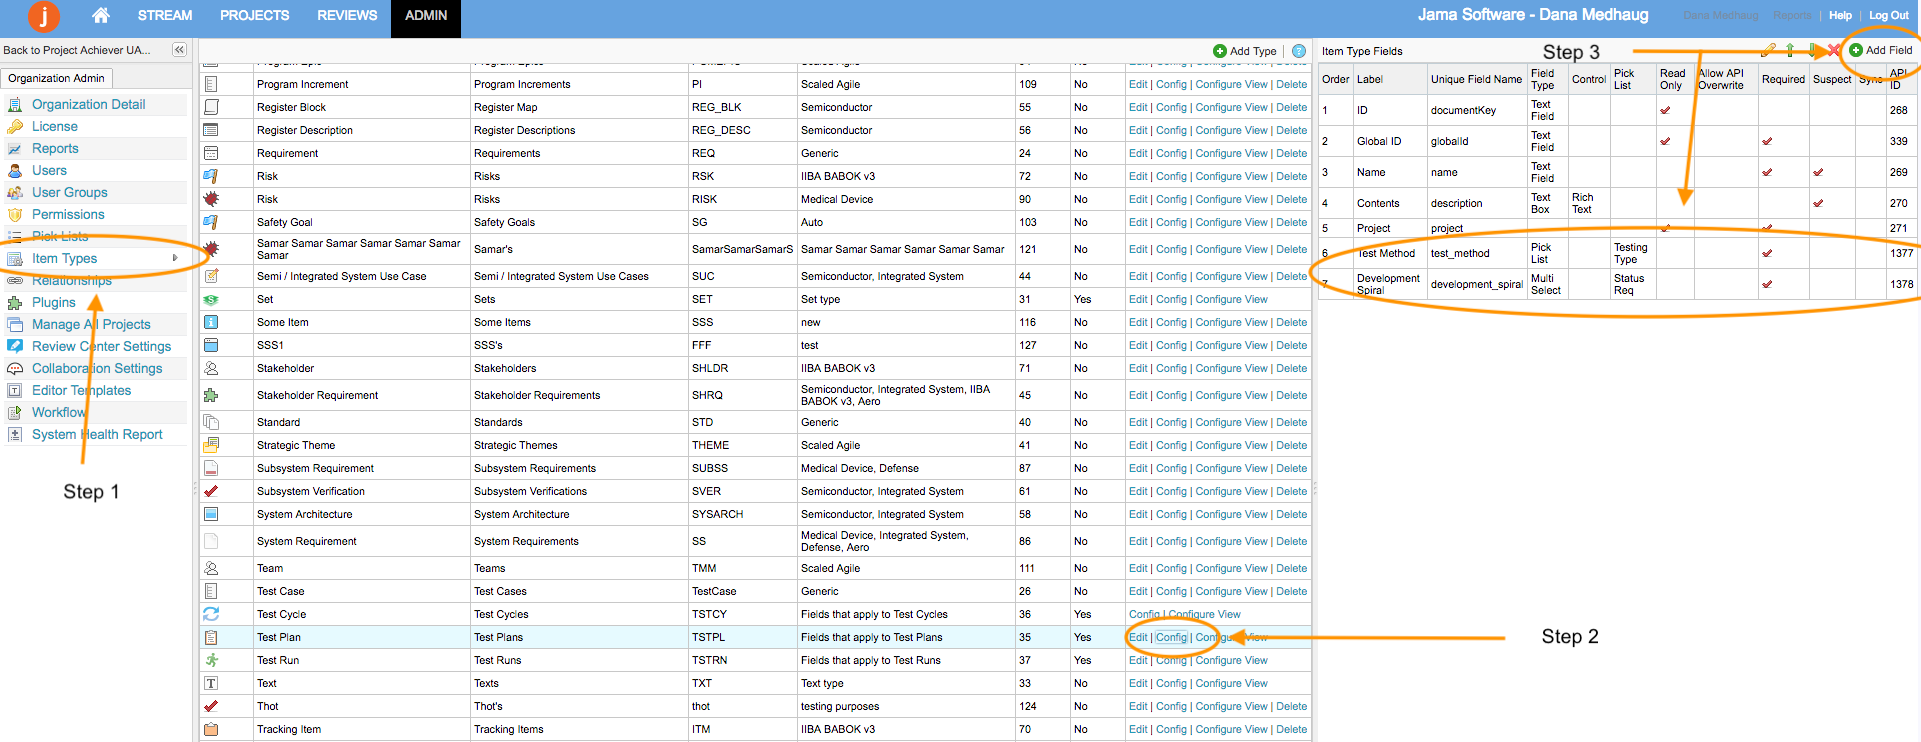Click the Review Center Settings icon
This screenshot has width=1921, height=742.
[15, 346]
